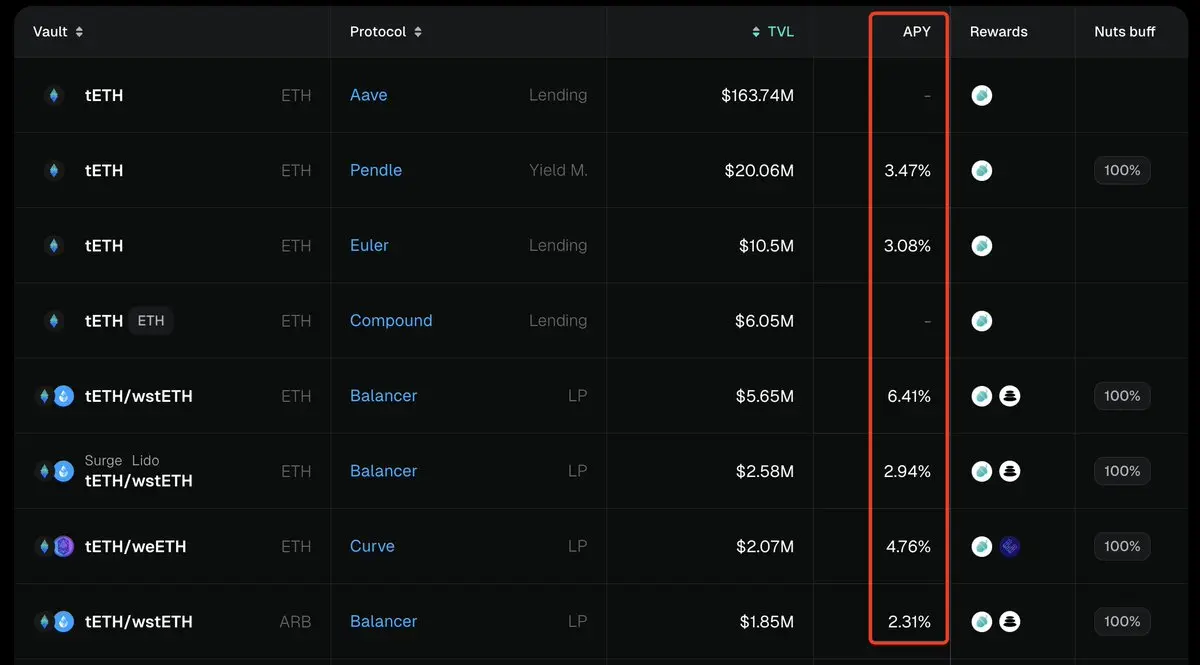Click the APY column header
Viewport: 1200px width, 665px height.
(x=917, y=32)
